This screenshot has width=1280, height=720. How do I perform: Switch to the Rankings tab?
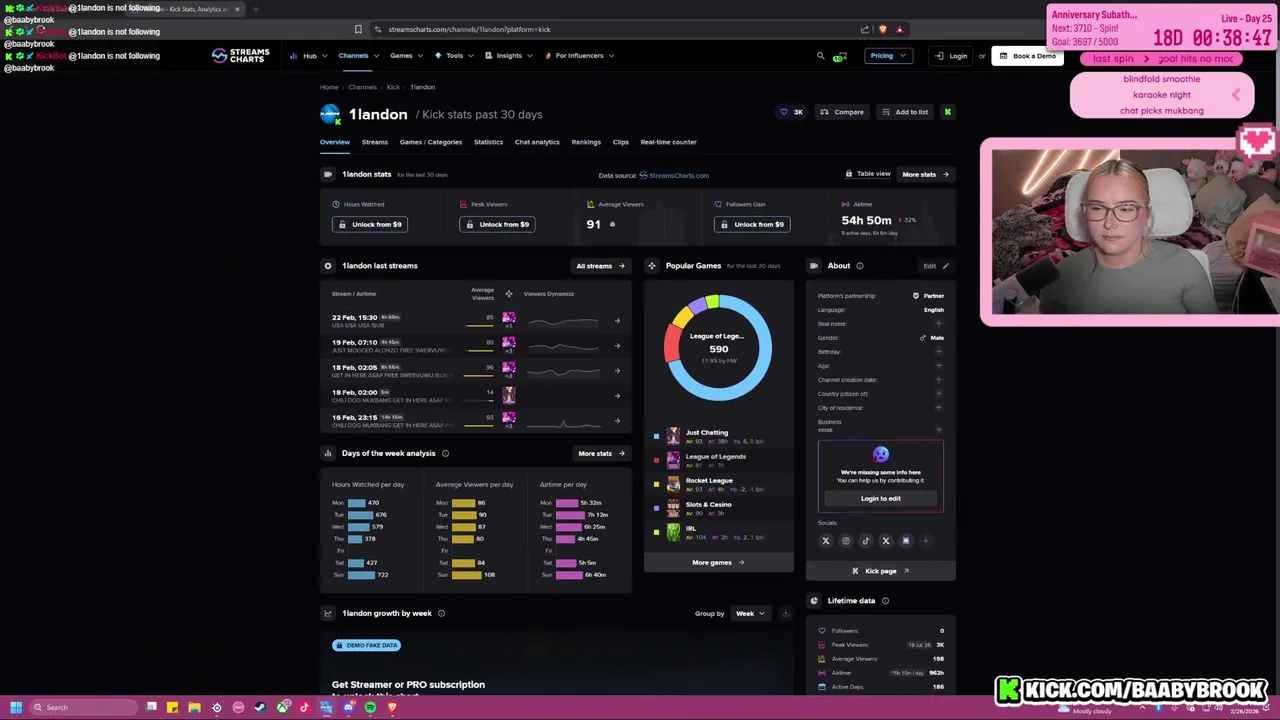pos(586,142)
